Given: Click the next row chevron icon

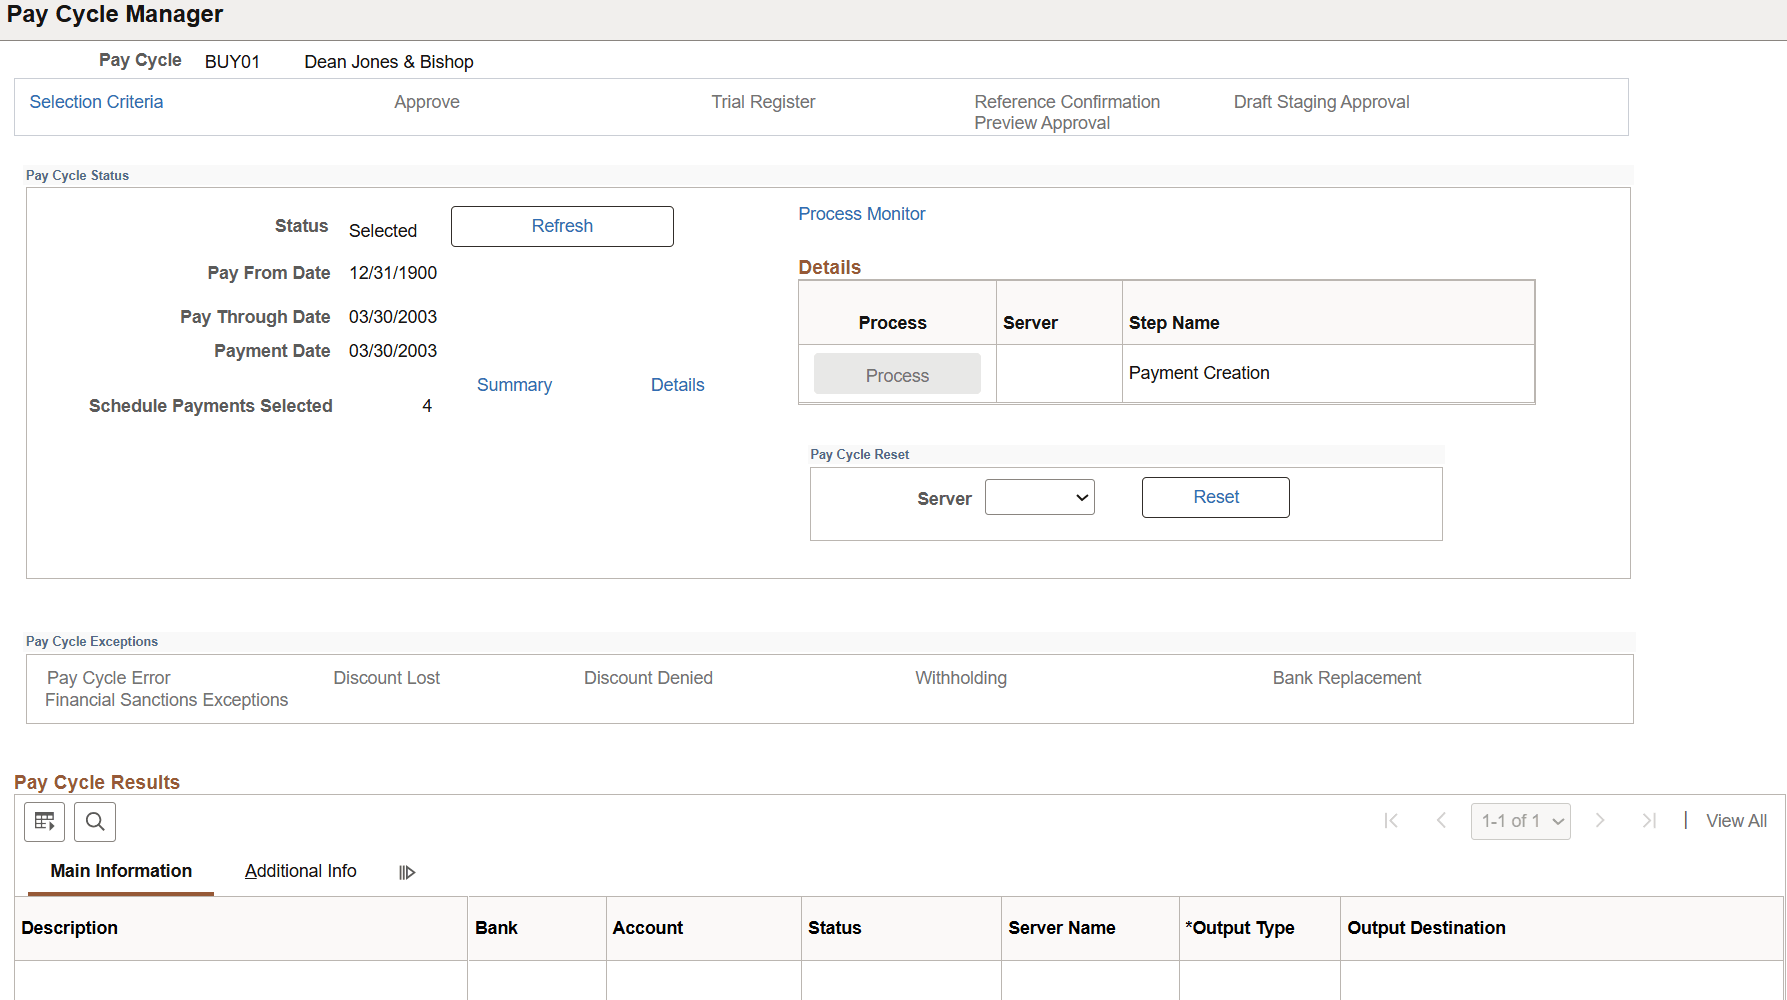Looking at the screenshot, I should pyautogui.click(x=1601, y=820).
